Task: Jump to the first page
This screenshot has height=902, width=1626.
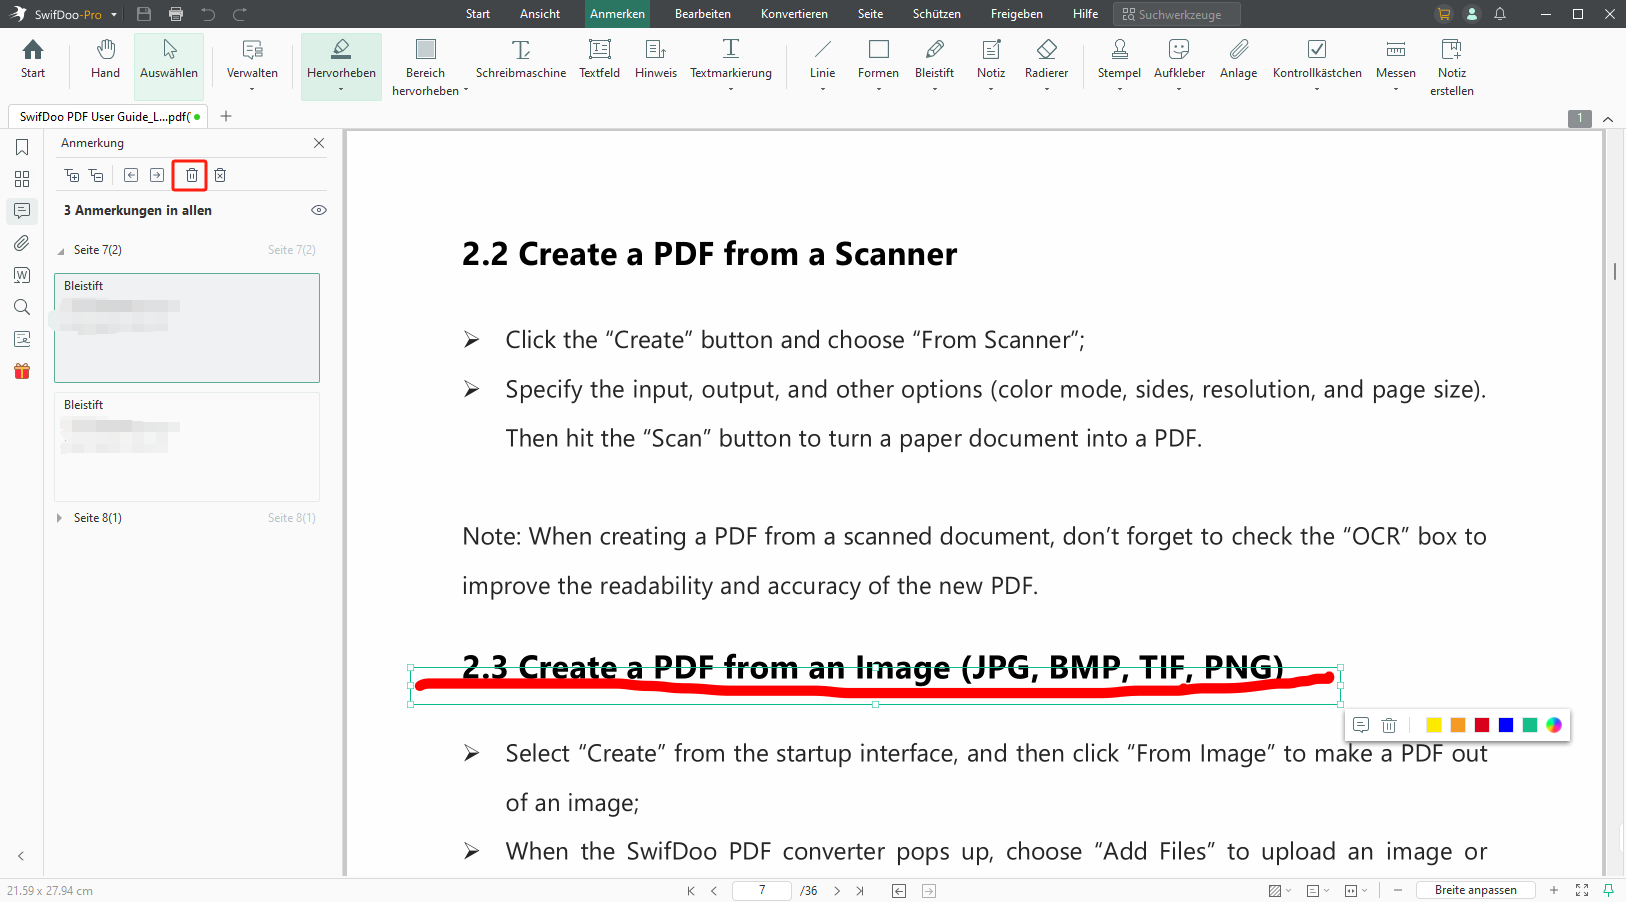Action: (690, 890)
